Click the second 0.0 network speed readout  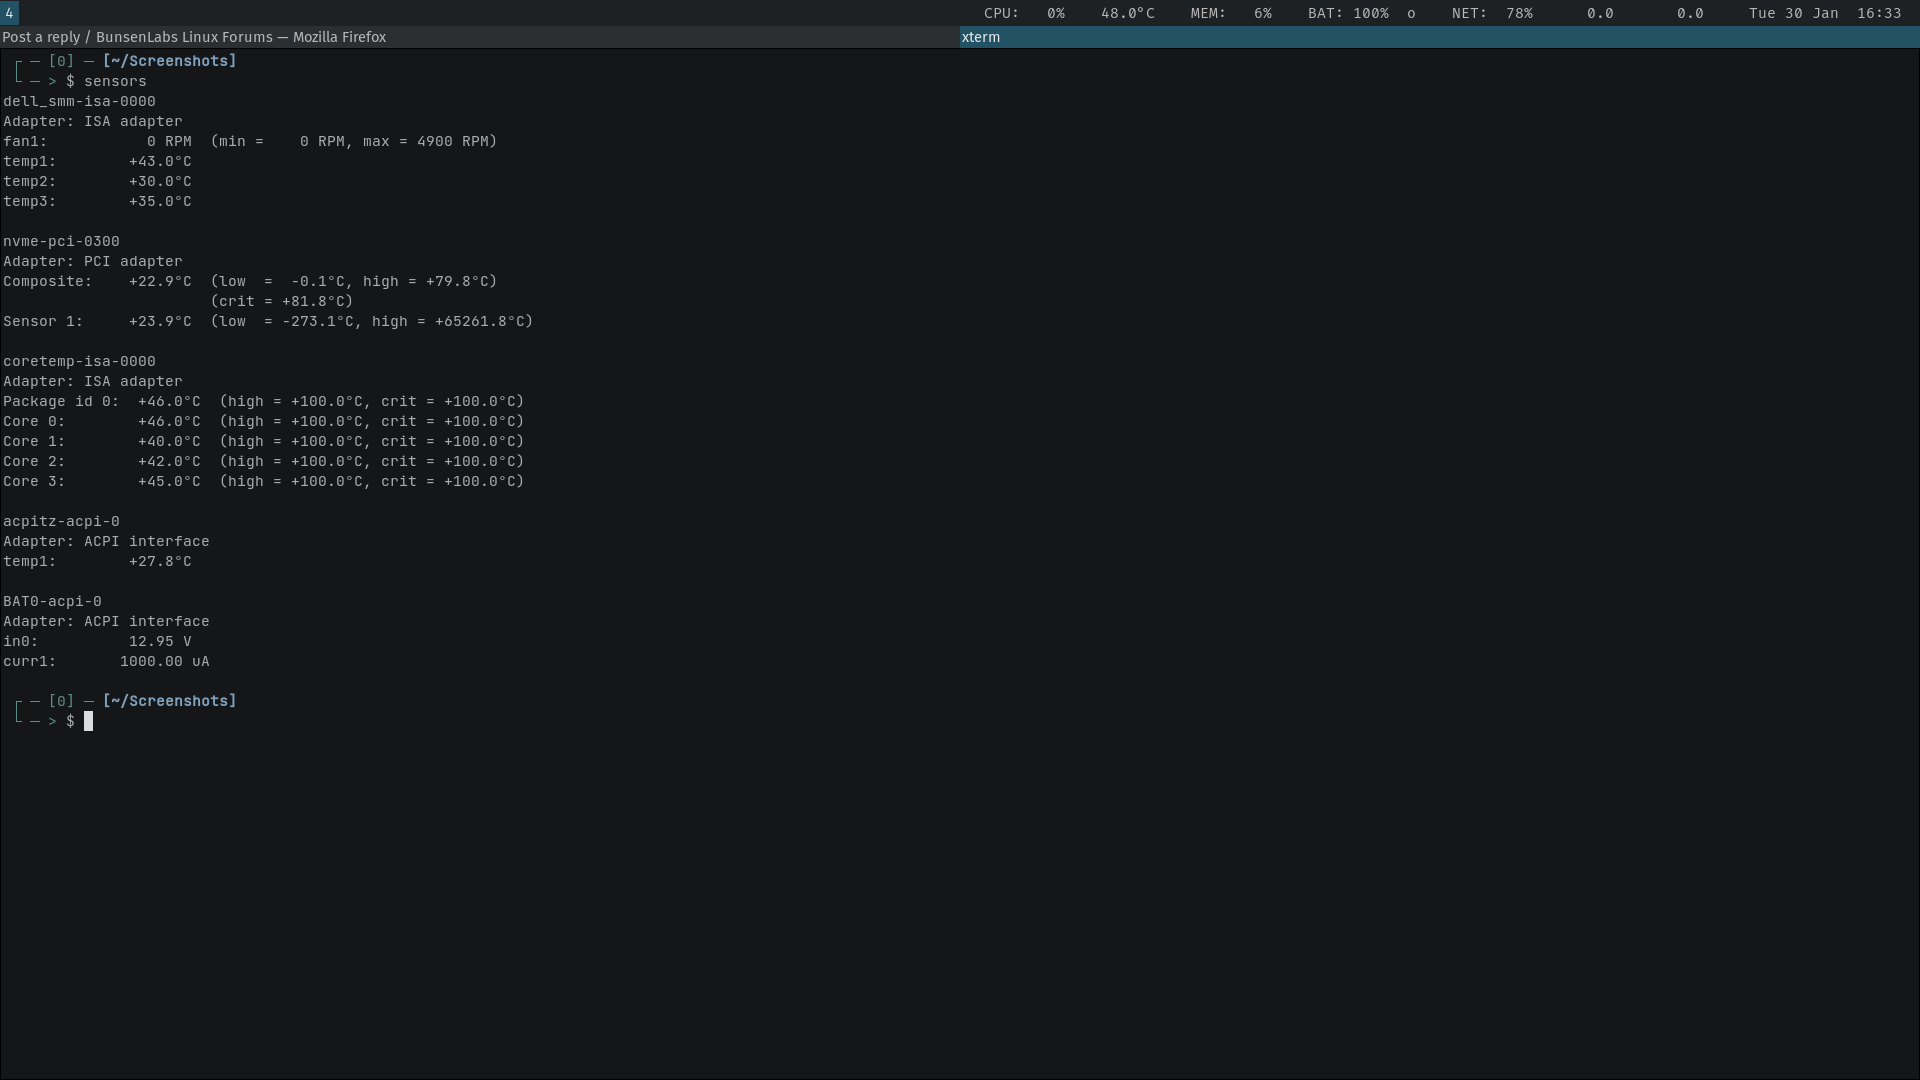tap(1690, 13)
